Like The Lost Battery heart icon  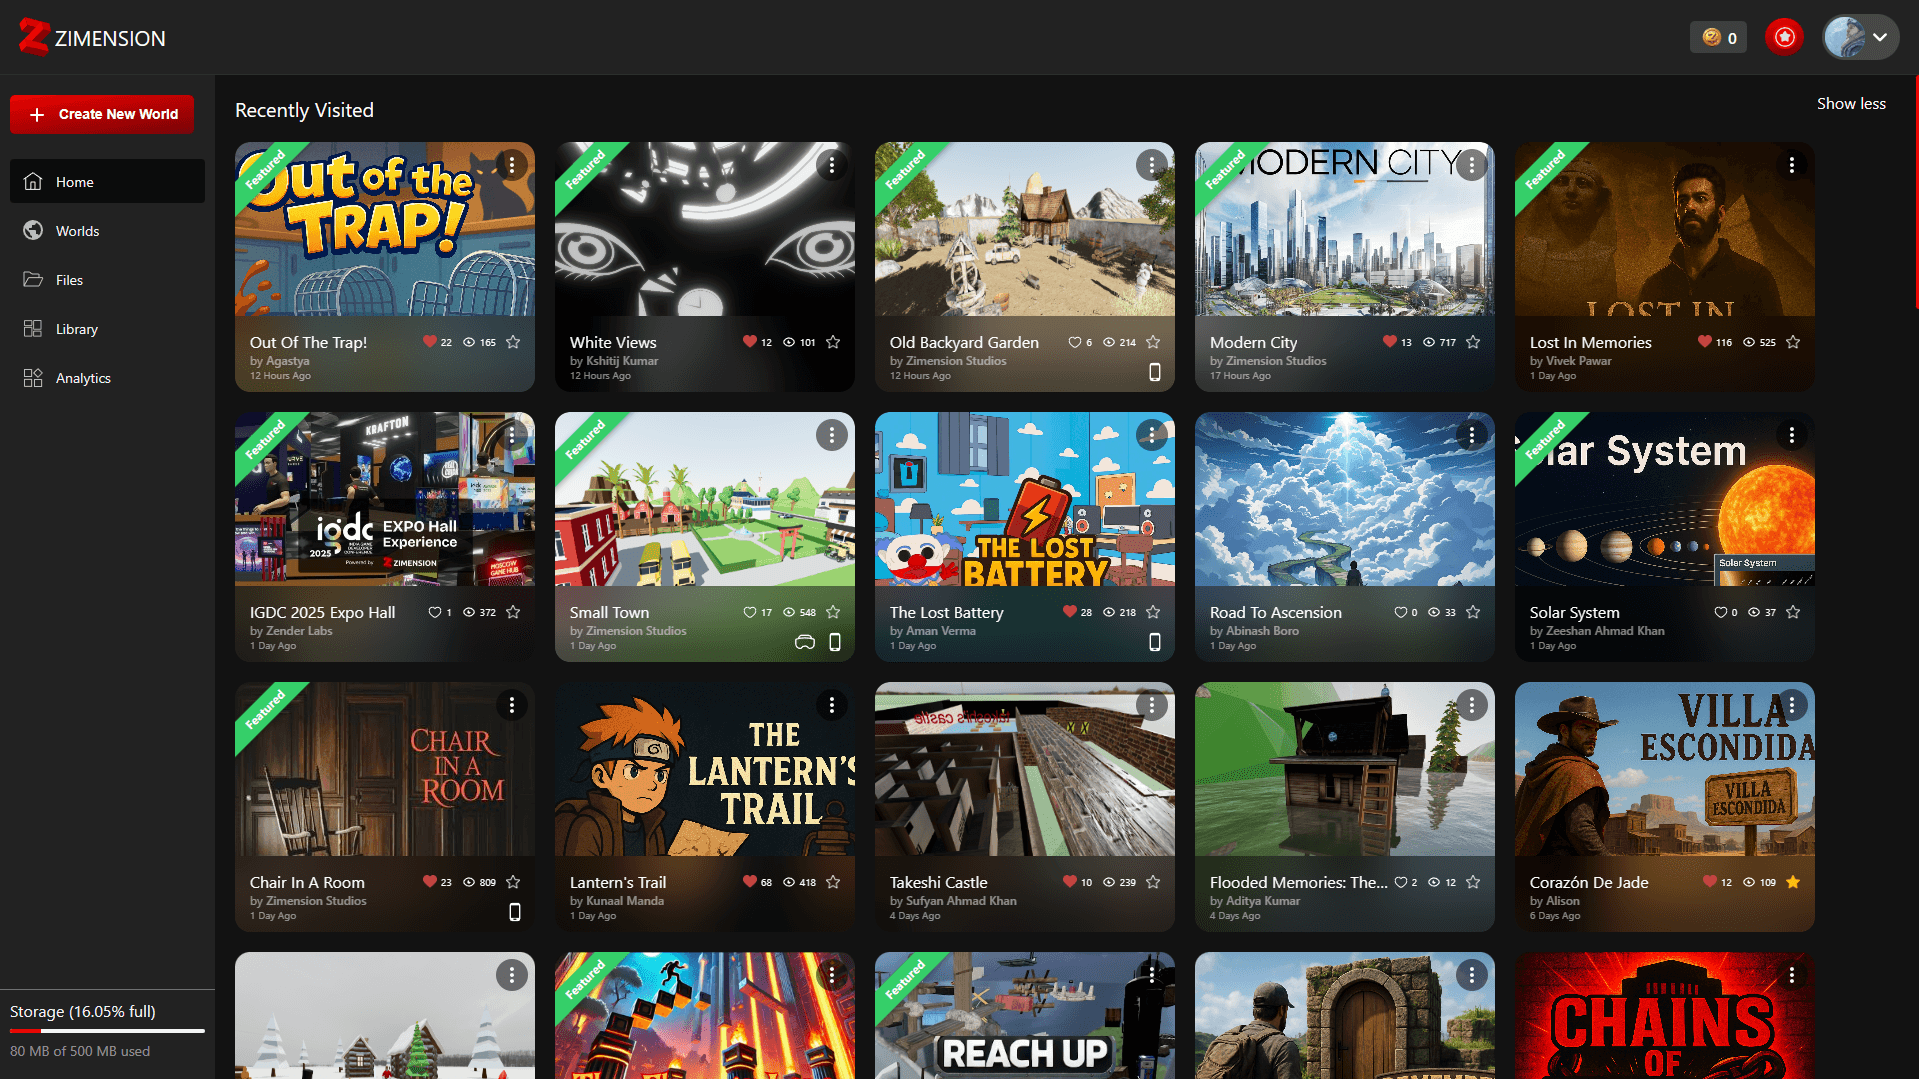tap(1070, 612)
